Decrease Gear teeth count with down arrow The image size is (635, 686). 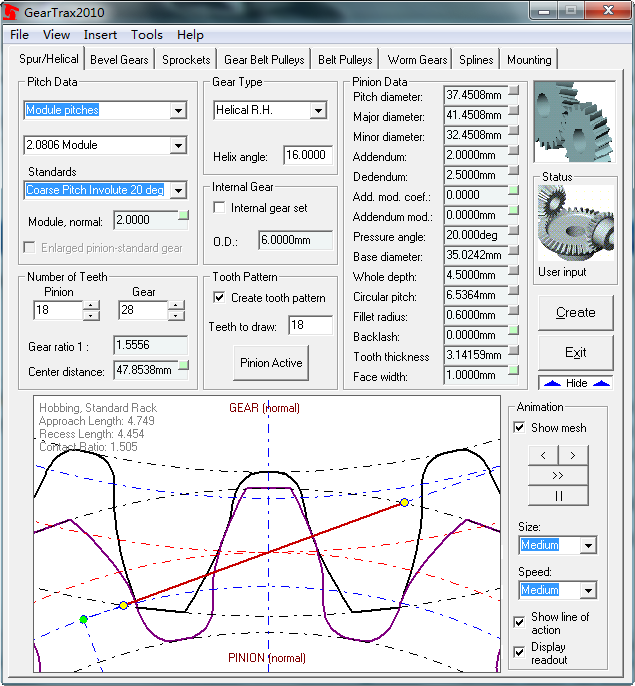tap(176, 315)
